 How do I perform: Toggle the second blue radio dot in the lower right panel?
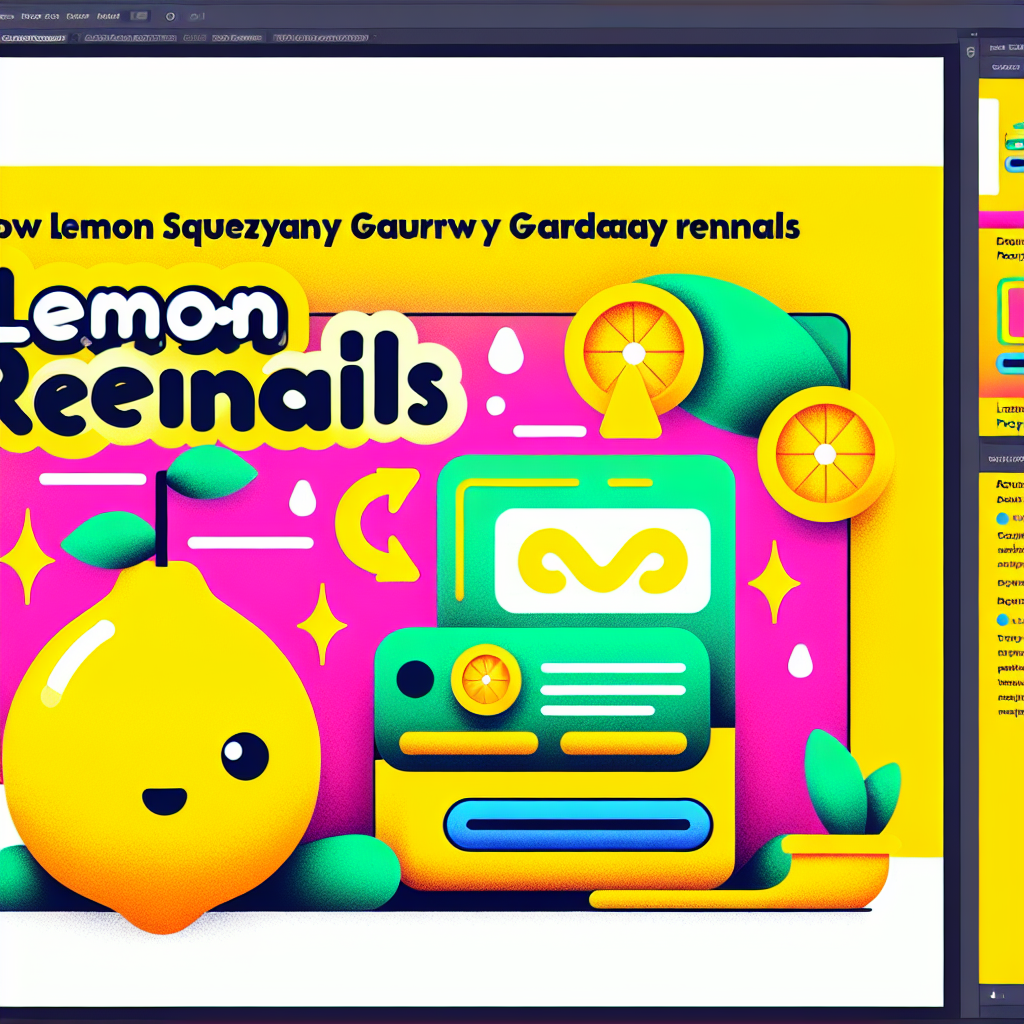1003,620
